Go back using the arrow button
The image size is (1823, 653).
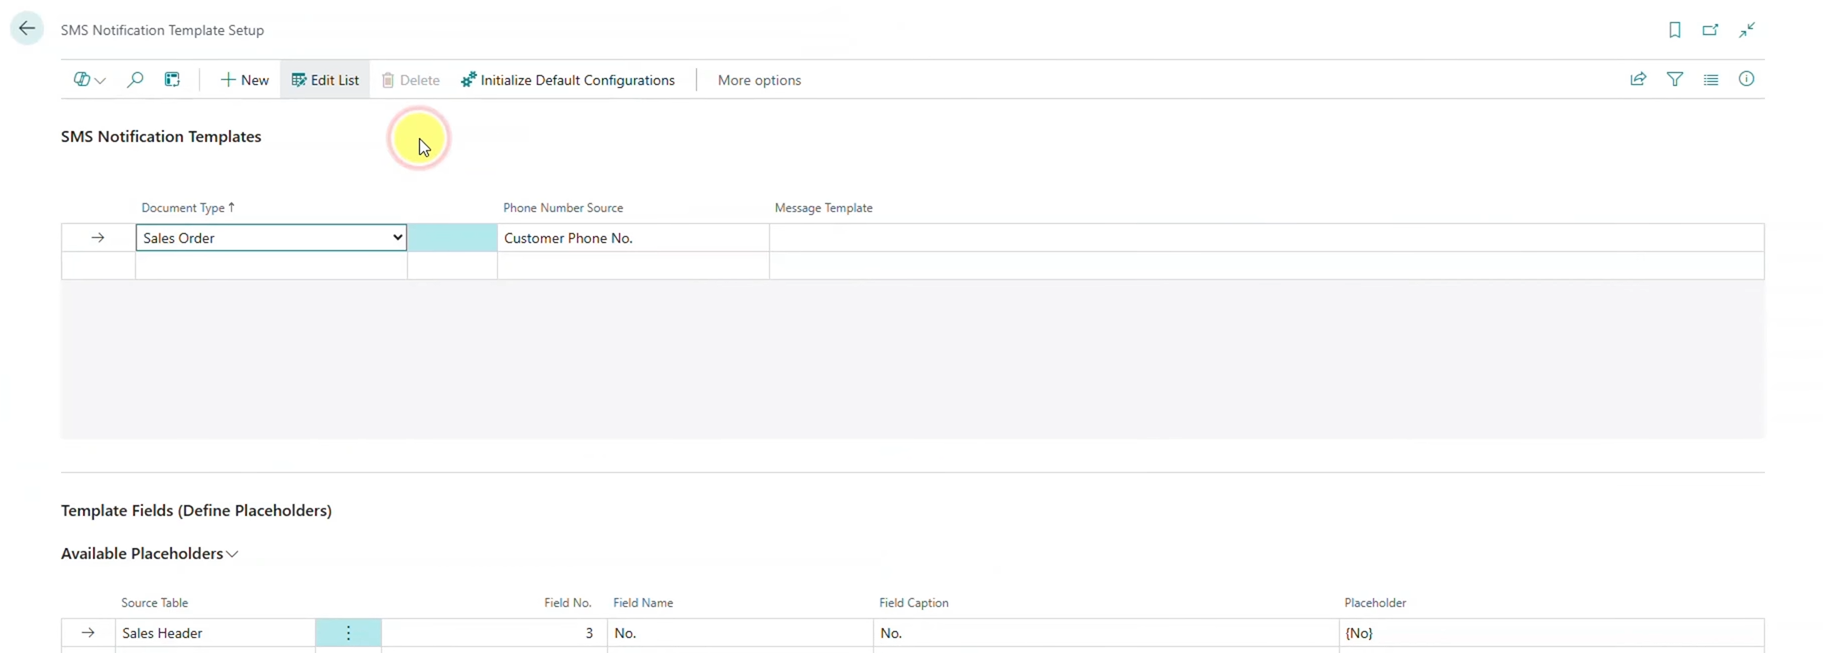click(x=27, y=29)
